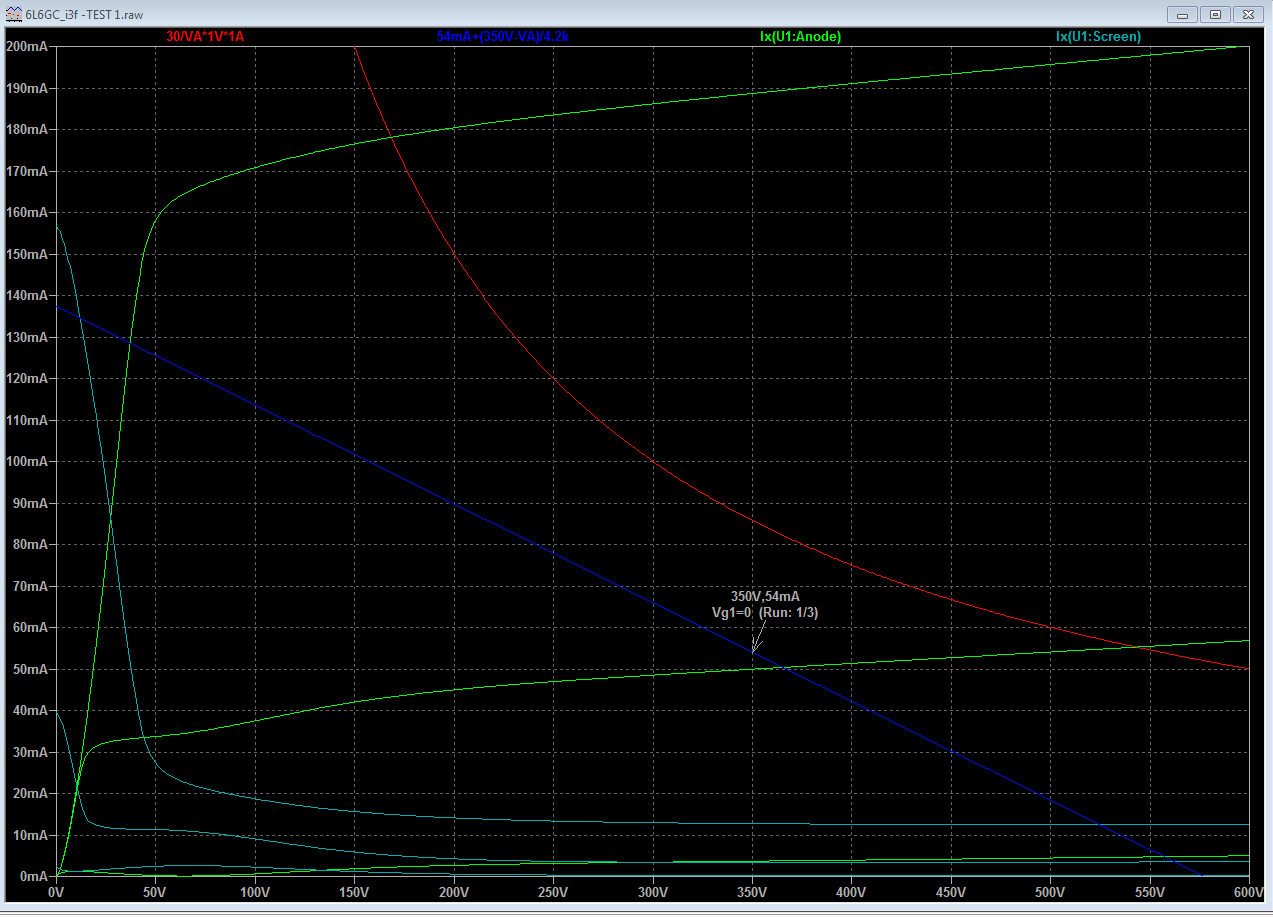
Task: Click the red 30/VA*1V*1A trace label
Action: tap(205, 37)
